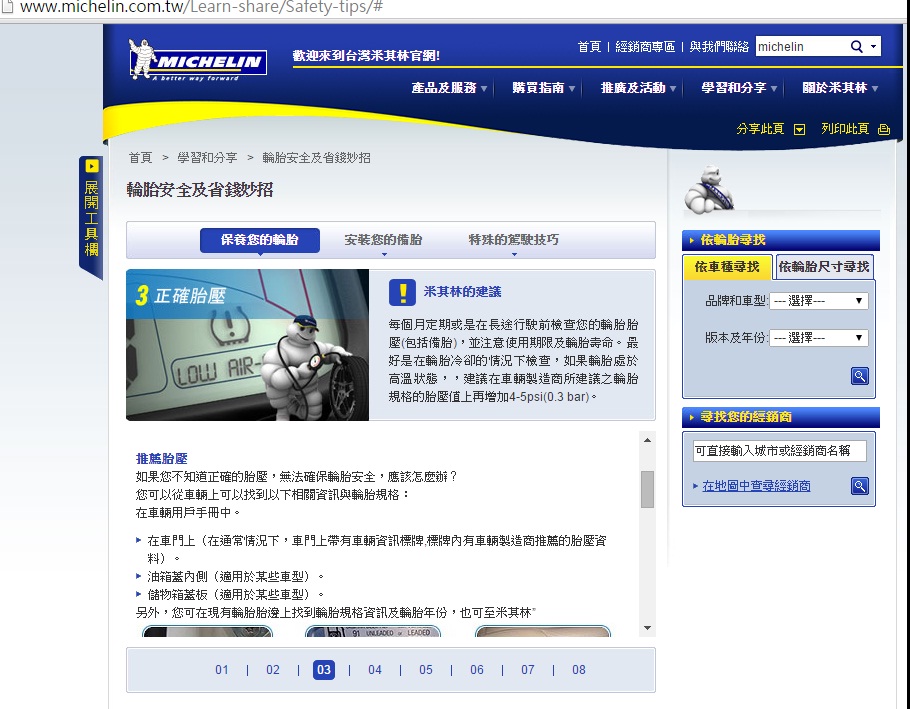This screenshot has height=709, width=910.
Task: Click the tire search magnifier button
Action: pyautogui.click(x=860, y=376)
